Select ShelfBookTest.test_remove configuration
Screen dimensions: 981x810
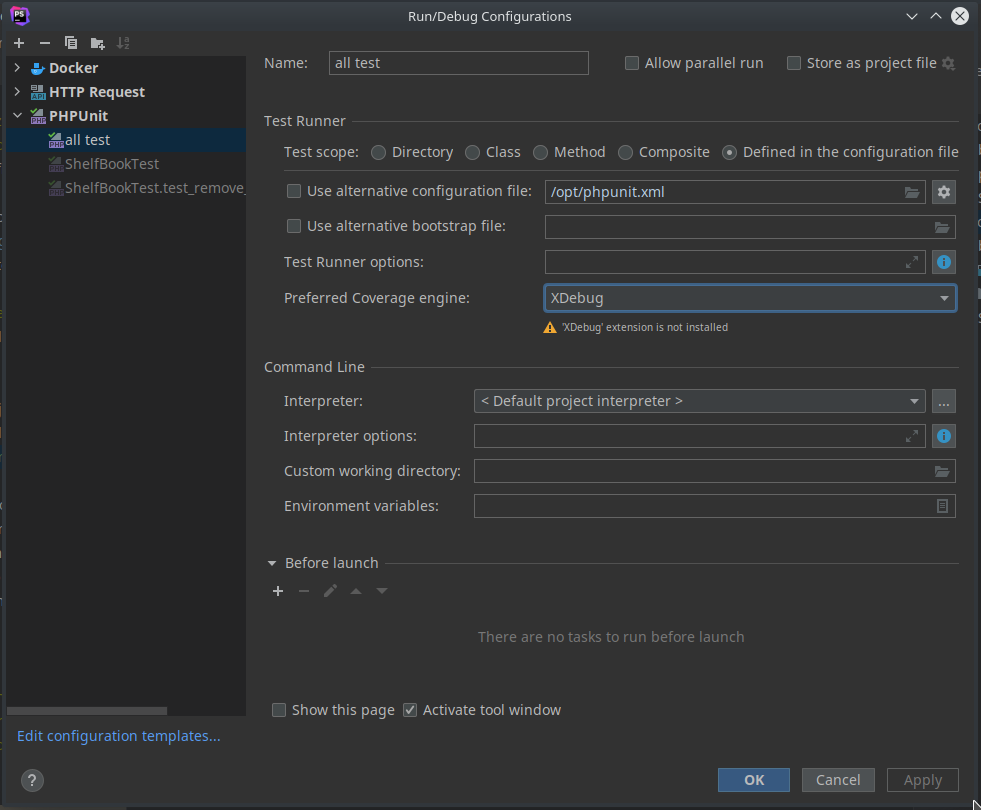pos(126,188)
